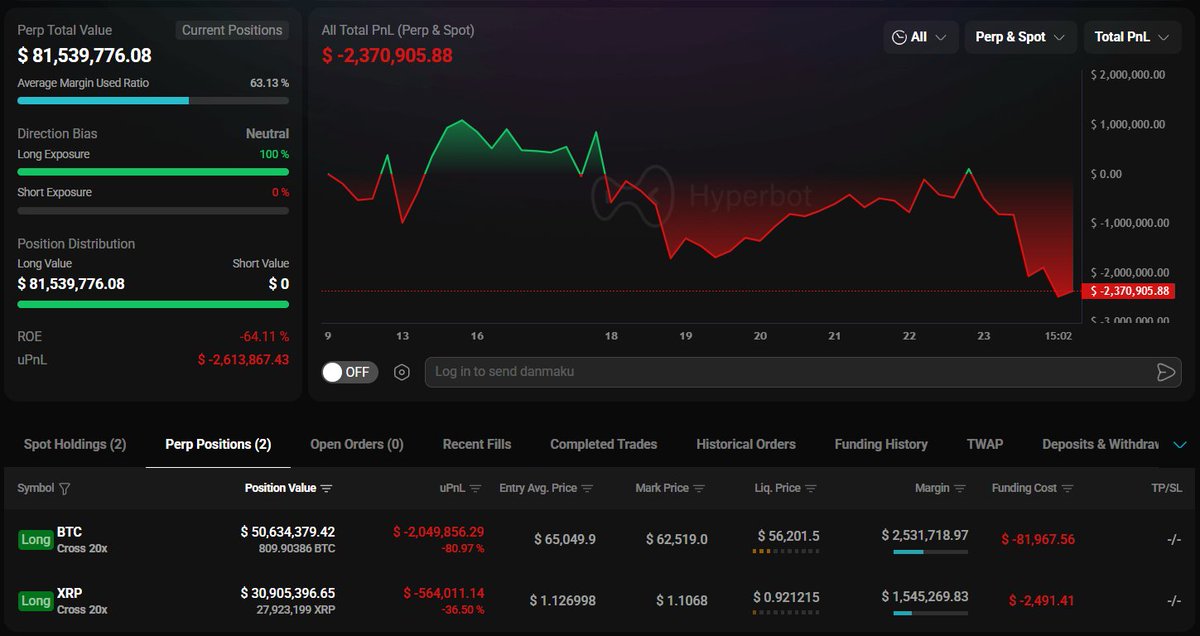
Task: Click the Symbol filter funnel icon
Action: (65, 489)
